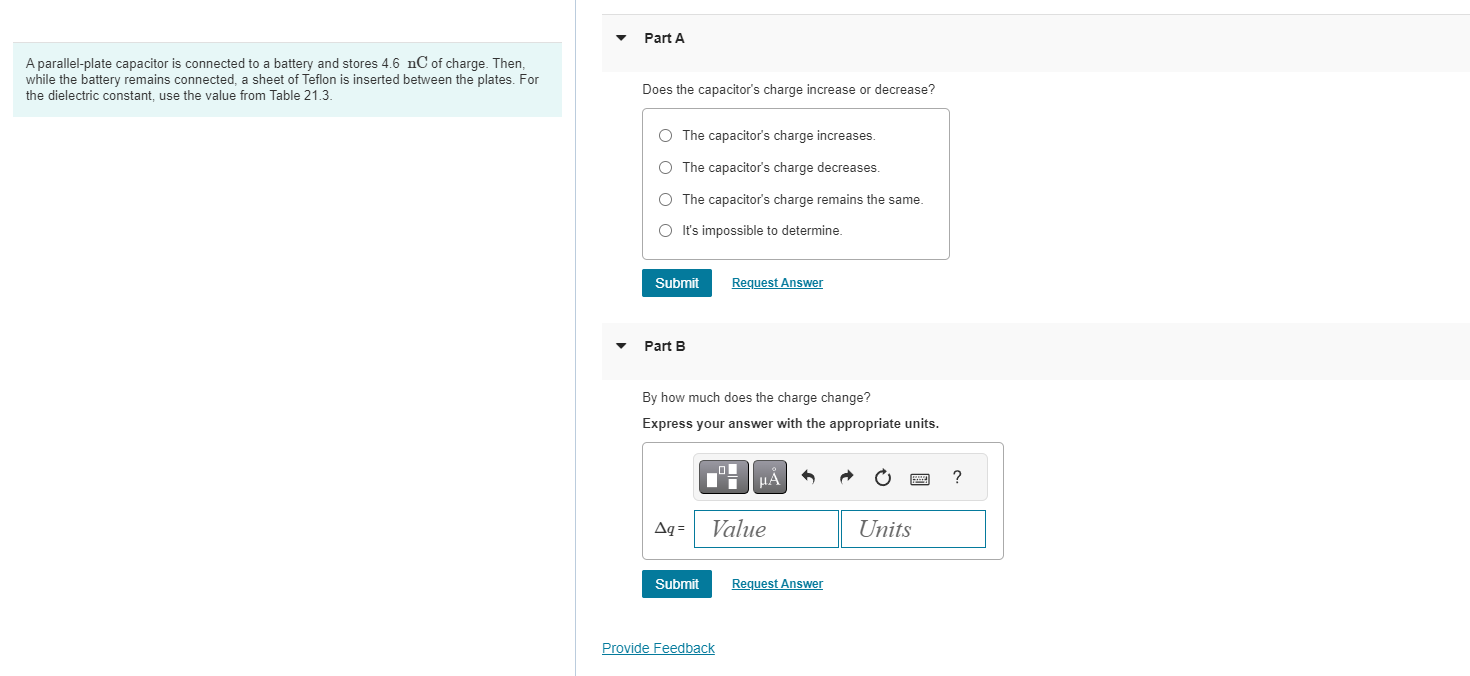Screen dimensions: 1470x676
Task: Select "The capacitor's charge increases" option
Action: [x=666, y=135]
